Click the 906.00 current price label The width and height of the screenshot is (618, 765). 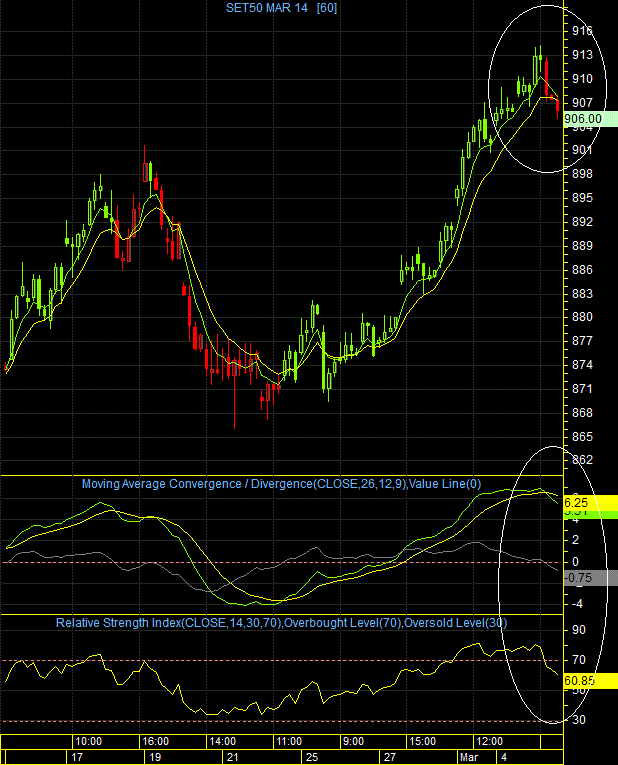pyautogui.click(x=591, y=119)
